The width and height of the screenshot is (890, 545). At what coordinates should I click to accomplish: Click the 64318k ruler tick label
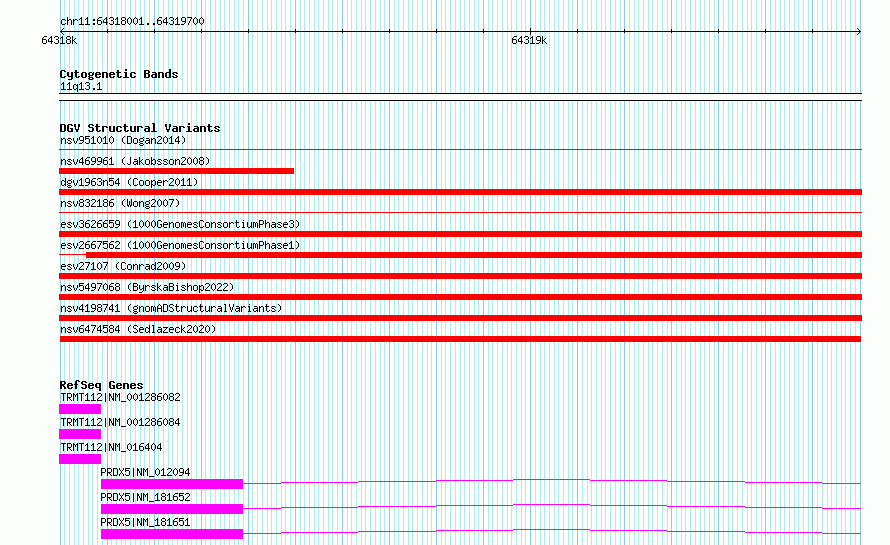coord(59,40)
